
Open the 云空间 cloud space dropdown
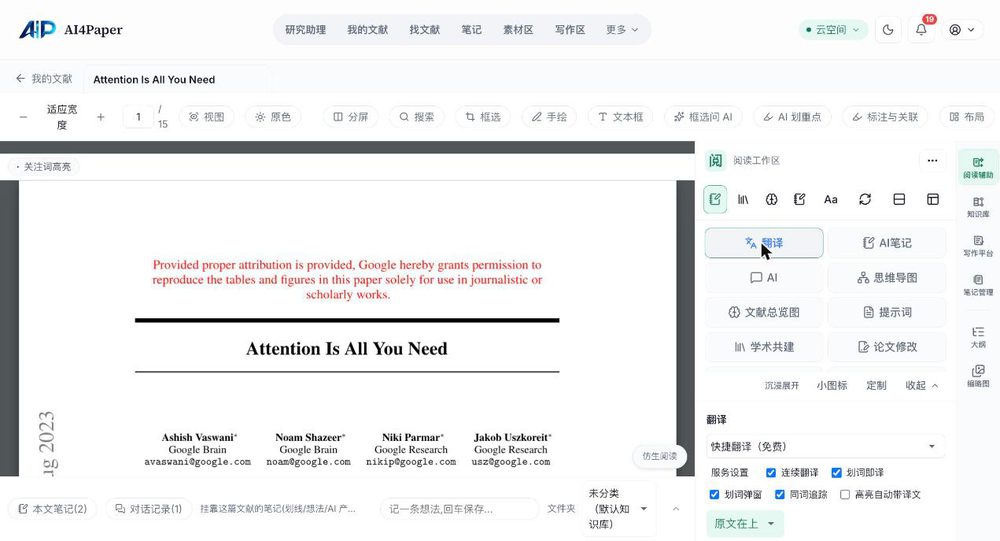833,29
